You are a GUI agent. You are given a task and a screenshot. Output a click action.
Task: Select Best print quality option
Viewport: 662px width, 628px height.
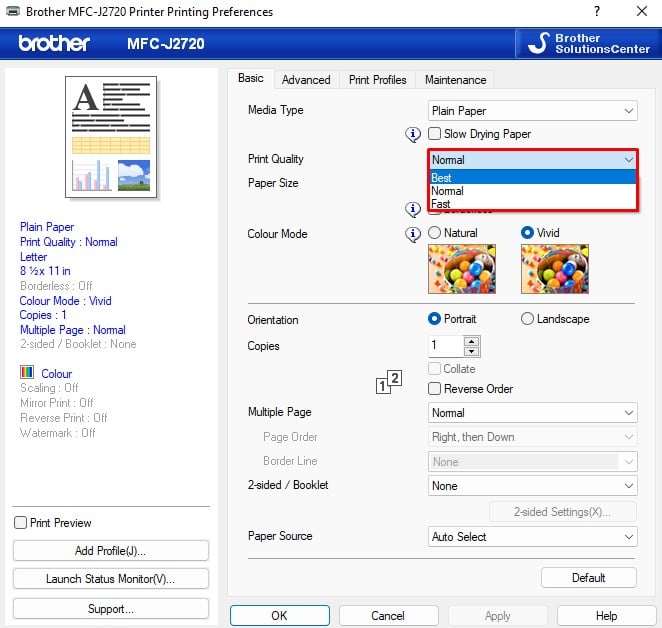pyautogui.click(x=532, y=177)
